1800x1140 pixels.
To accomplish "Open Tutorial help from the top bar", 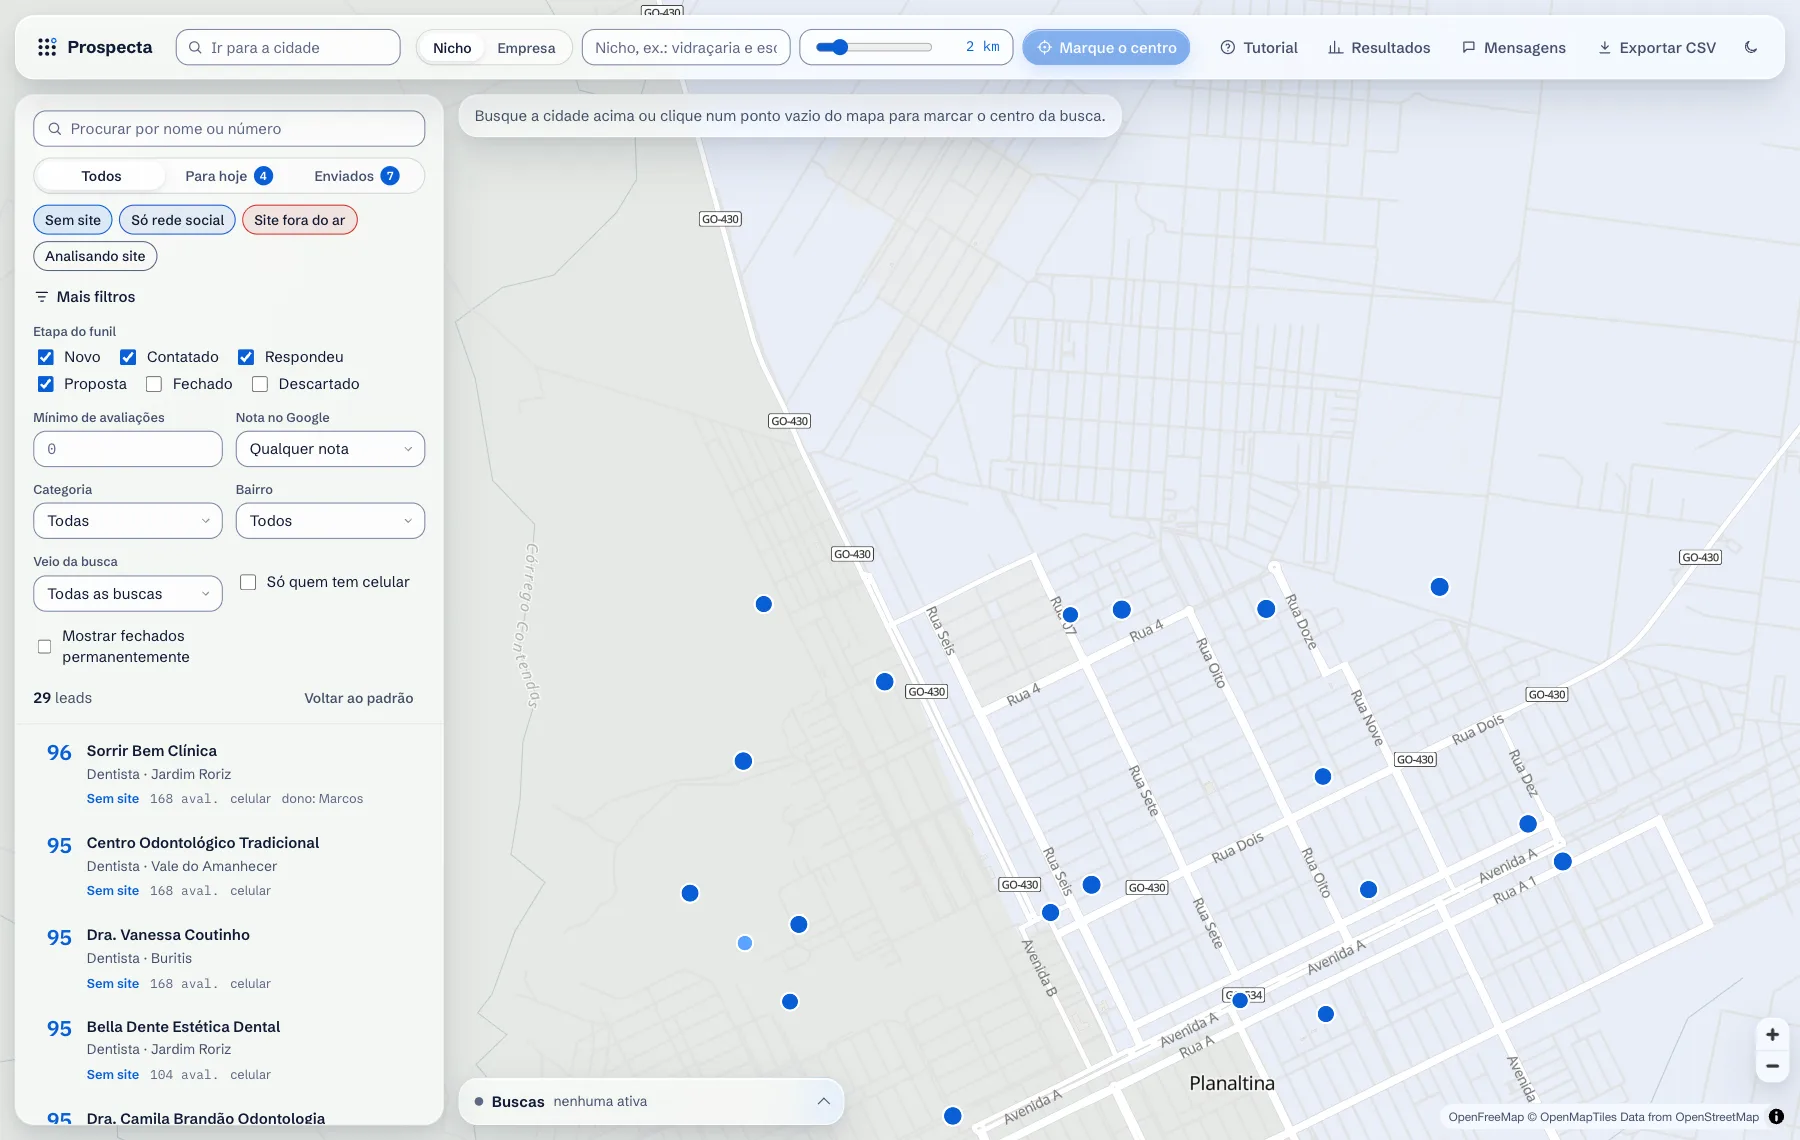I will (1259, 47).
